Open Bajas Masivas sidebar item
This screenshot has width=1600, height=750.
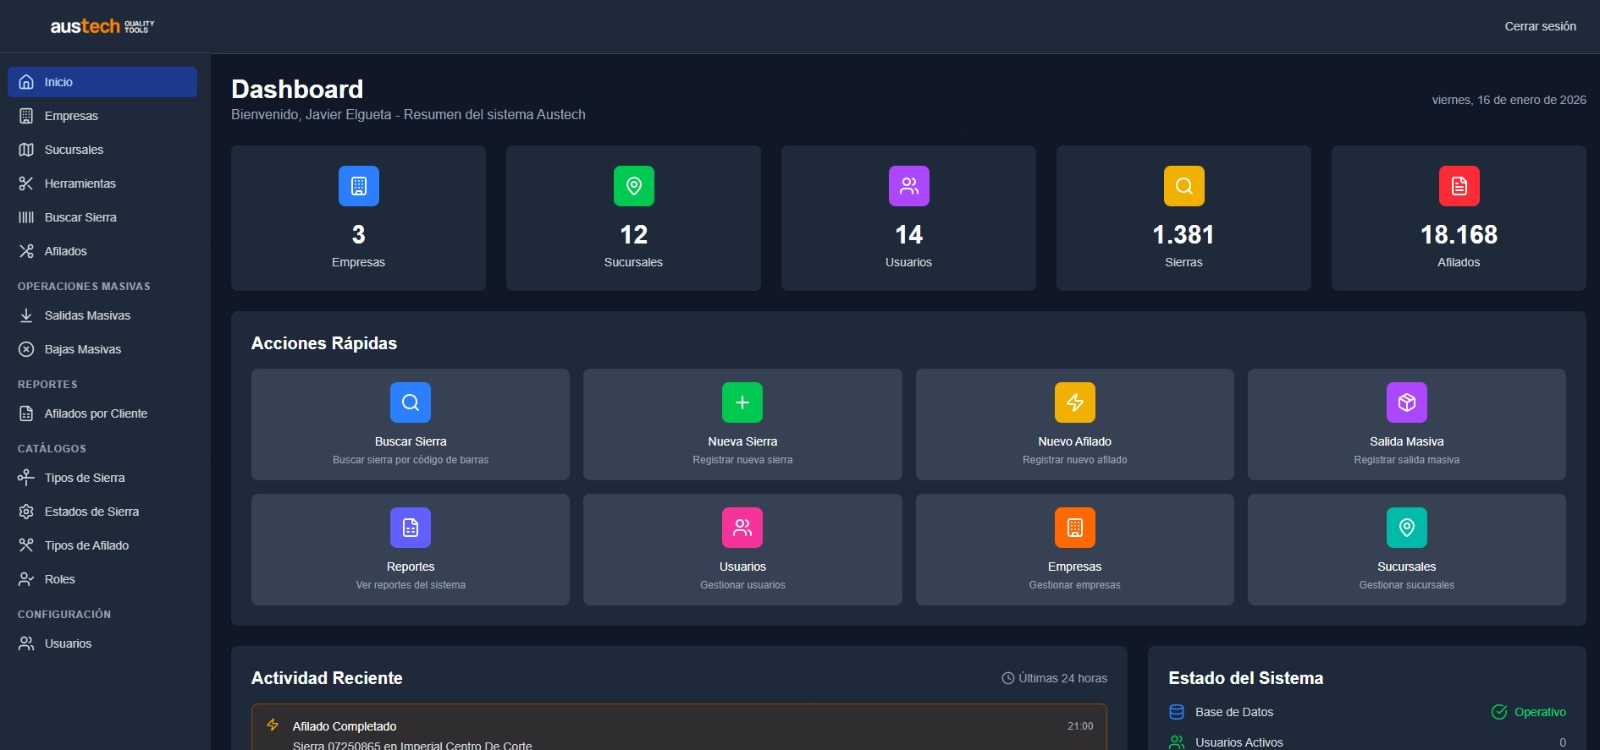pyautogui.click(x=102, y=350)
